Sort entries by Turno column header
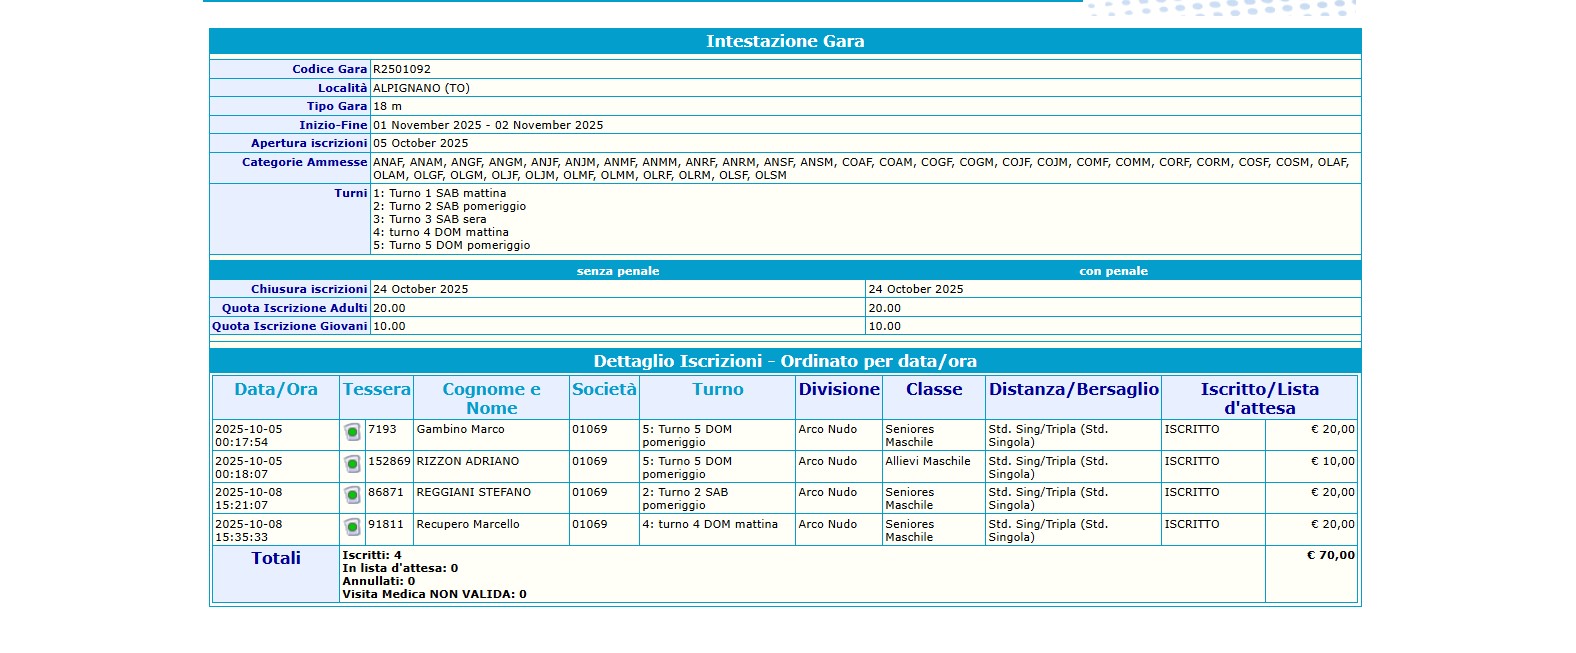 click(x=717, y=390)
